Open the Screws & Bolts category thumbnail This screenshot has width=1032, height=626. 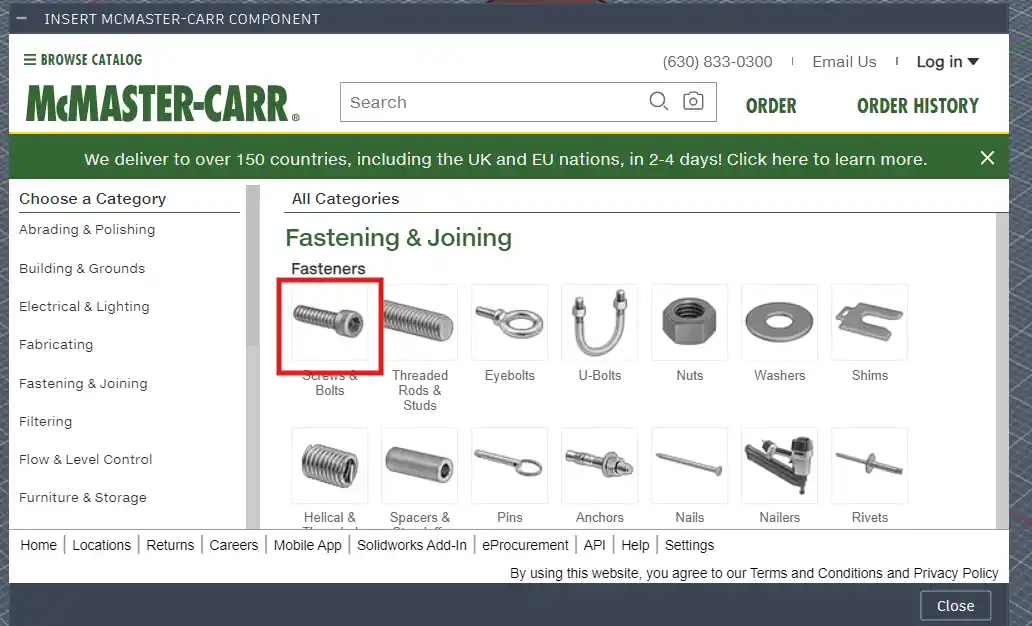[330, 323]
